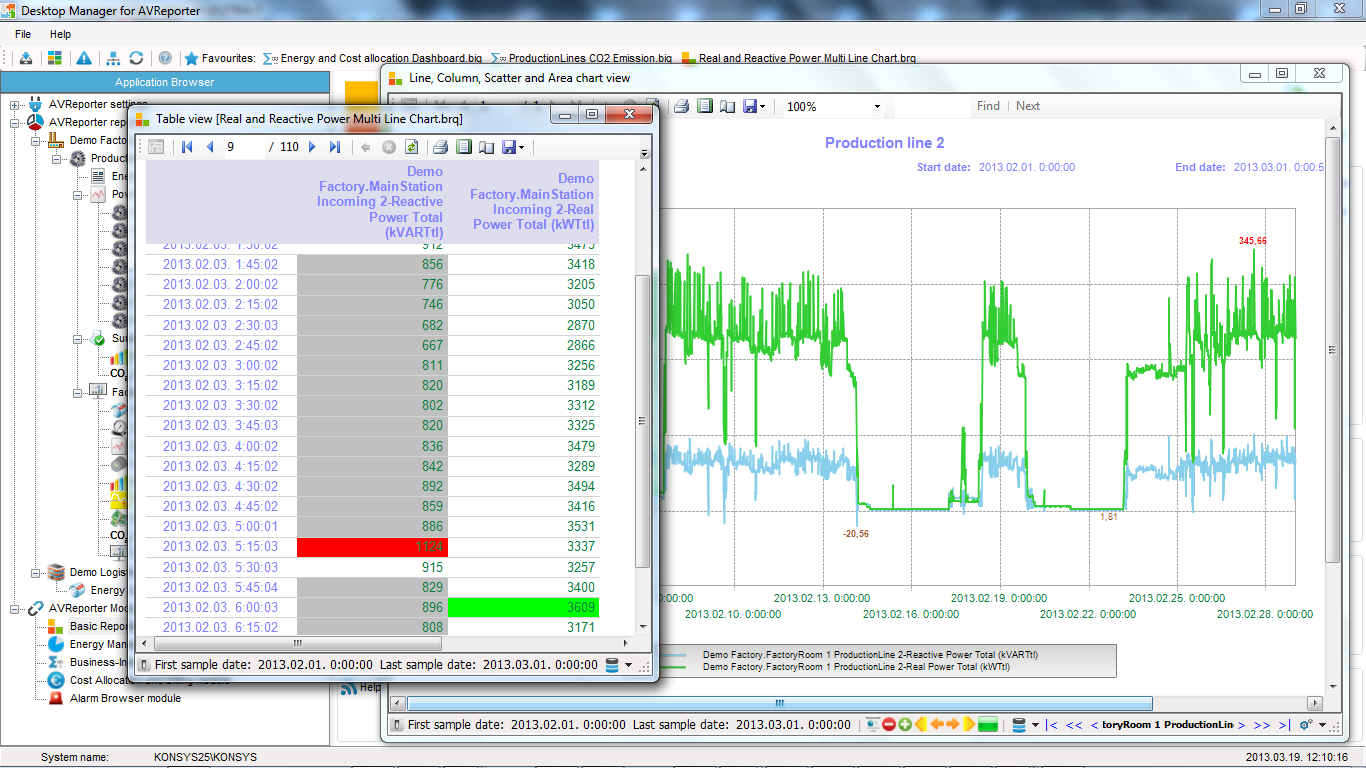The image size is (1366, 768).
Task: Open page setup in Table view toolbar
Action: click(x=486, y=147)
